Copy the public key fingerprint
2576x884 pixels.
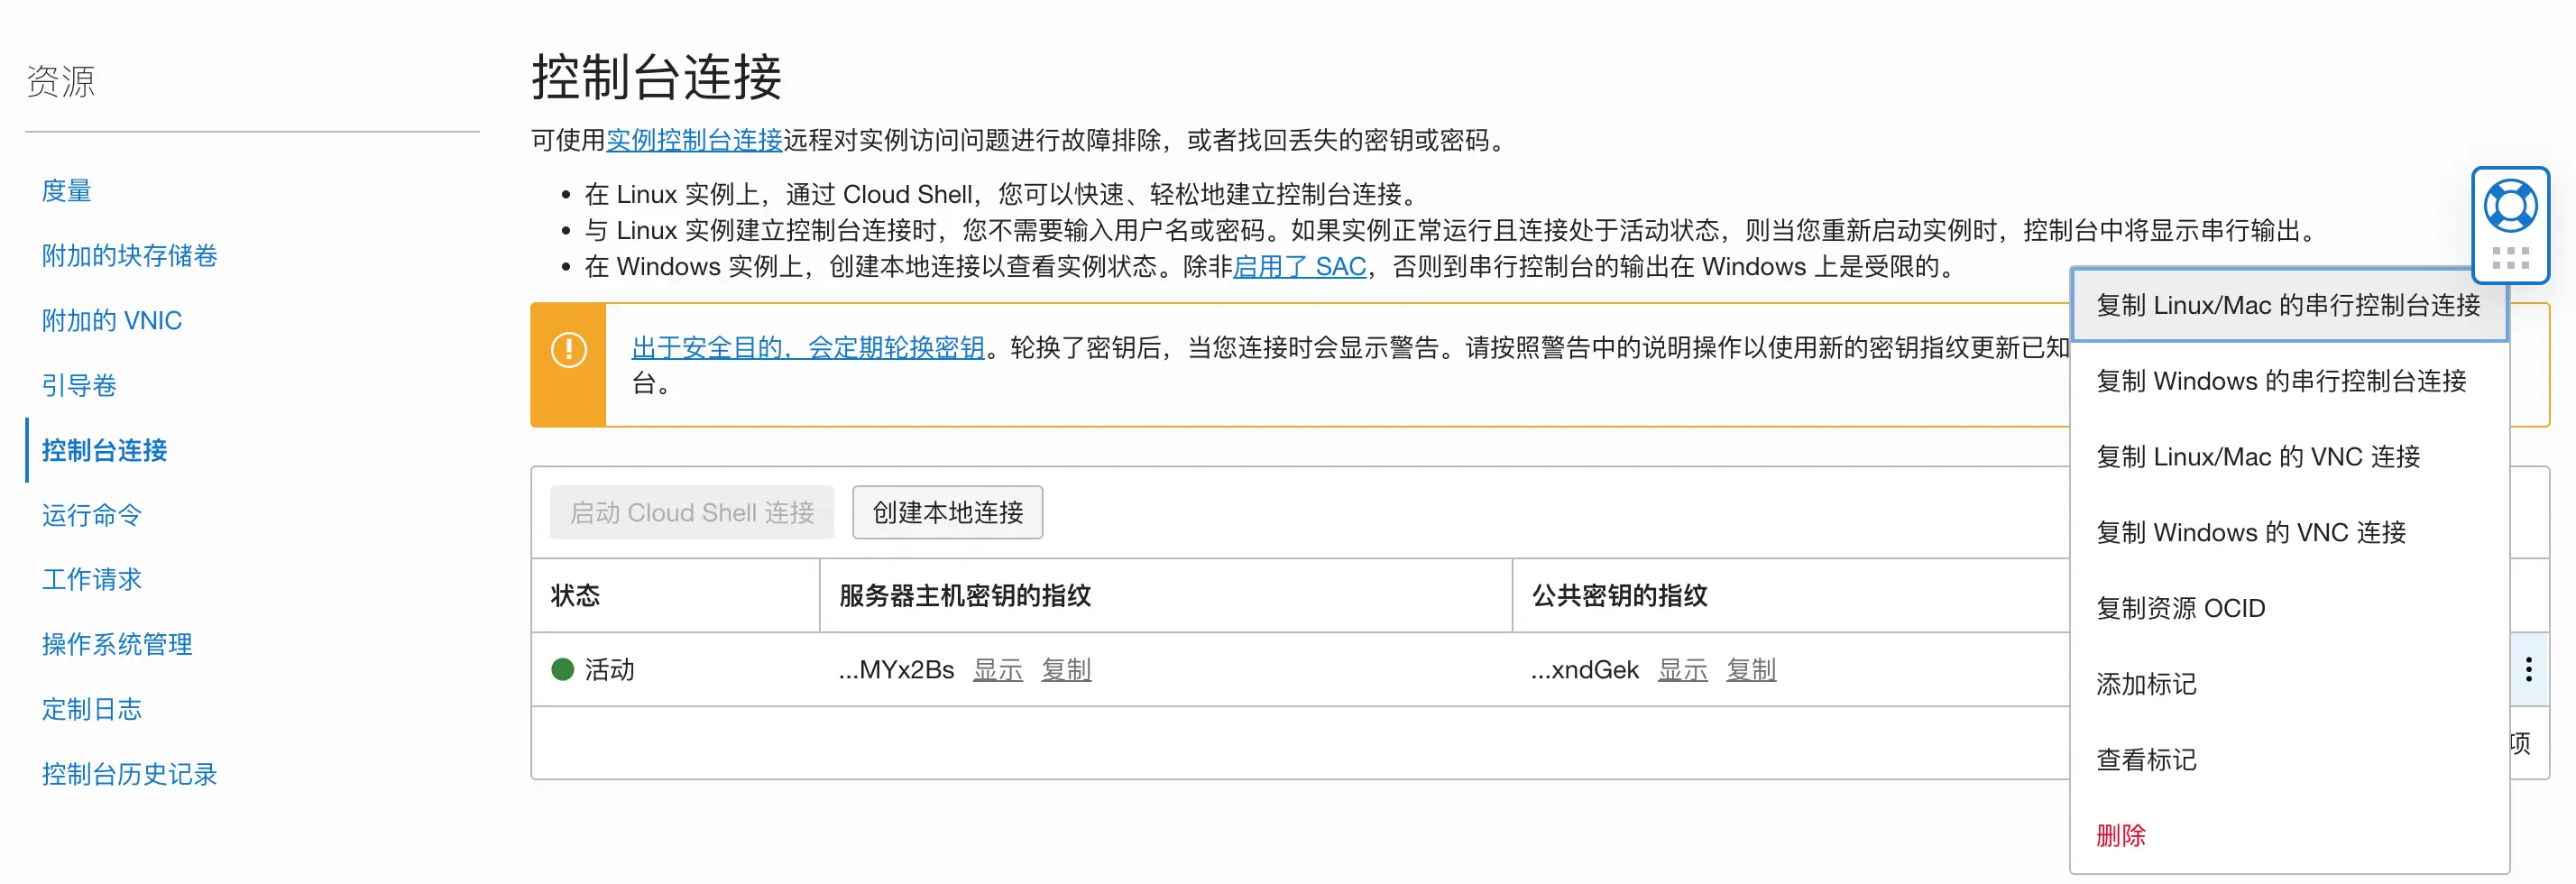click(1750, 669)
